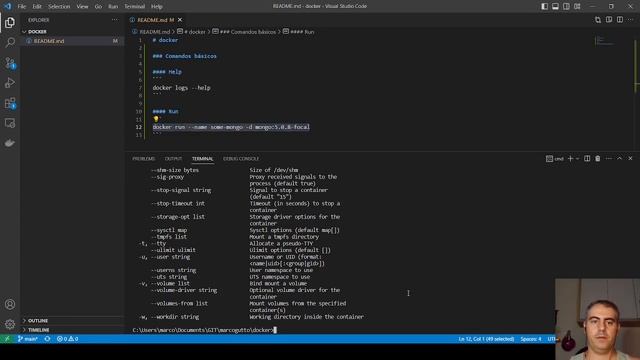Toggle Panel layout icon in title bar

tap(556, 6)
